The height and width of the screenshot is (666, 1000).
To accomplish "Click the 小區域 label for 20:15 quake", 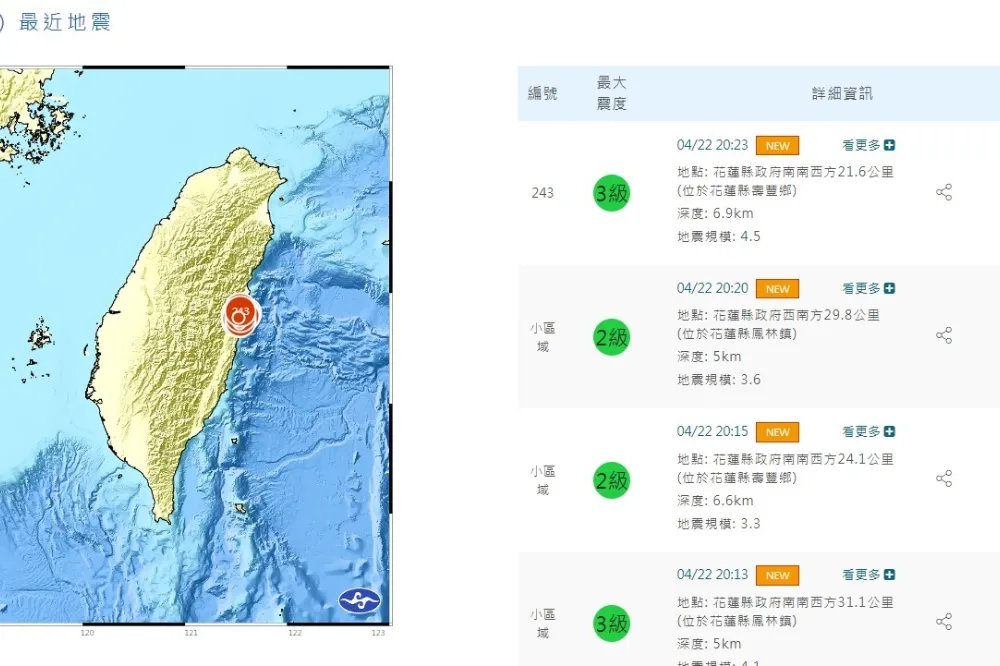I will pos(543,480).
